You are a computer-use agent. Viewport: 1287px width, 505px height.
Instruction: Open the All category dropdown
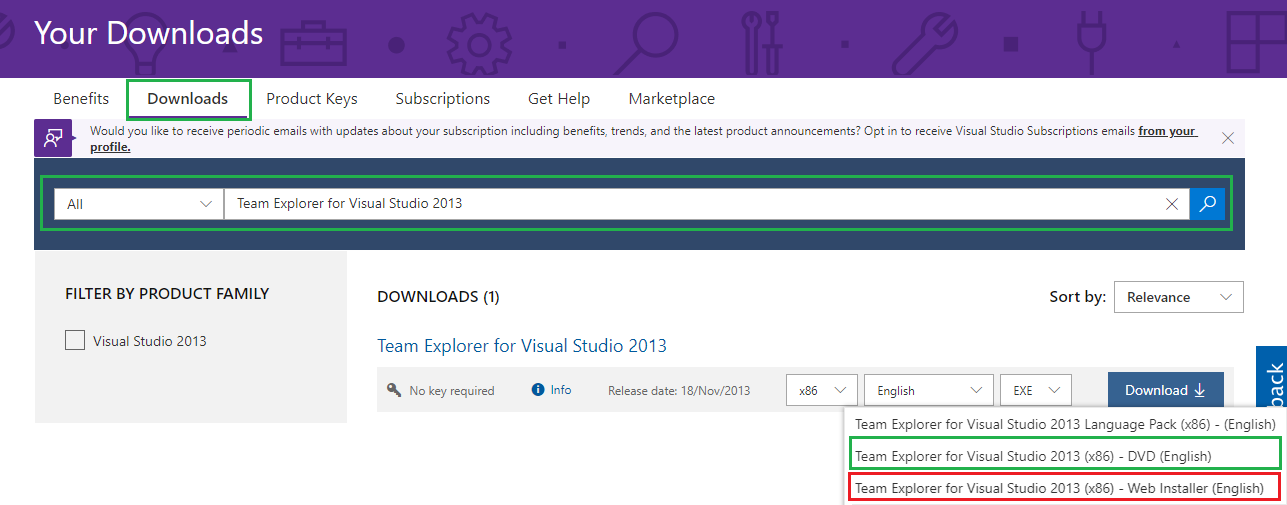[139, 204]
